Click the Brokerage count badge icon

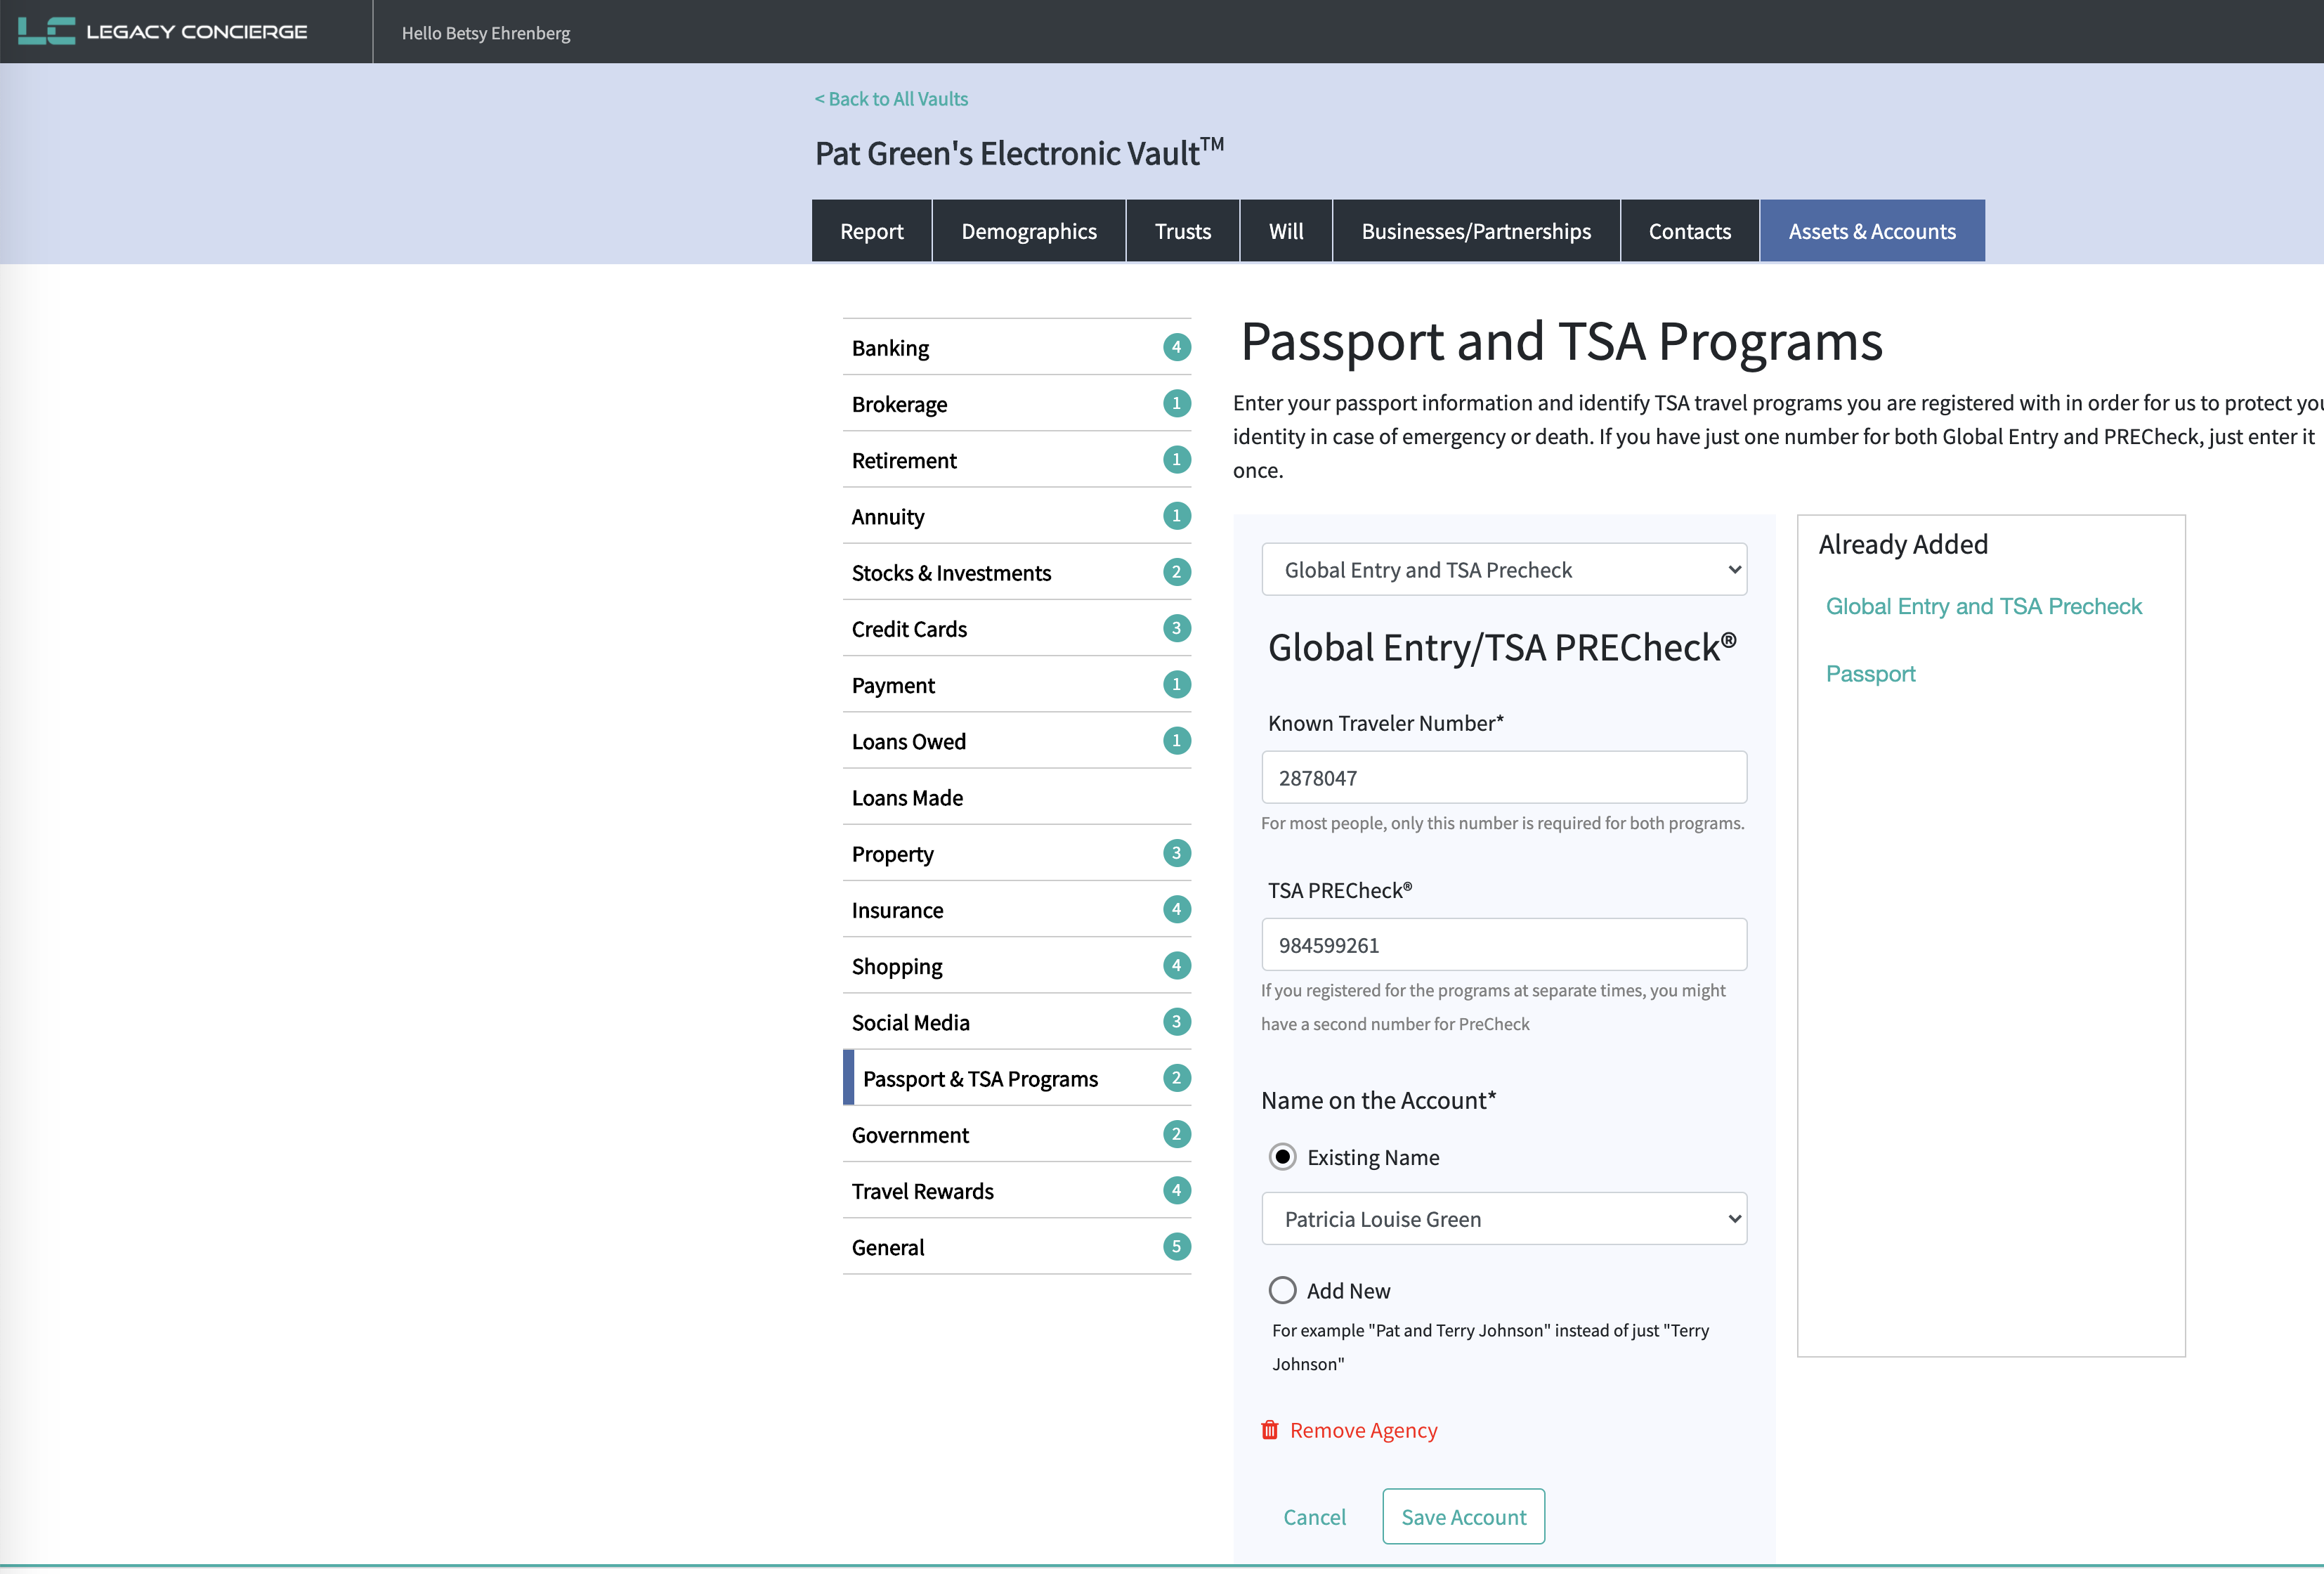1176,403
